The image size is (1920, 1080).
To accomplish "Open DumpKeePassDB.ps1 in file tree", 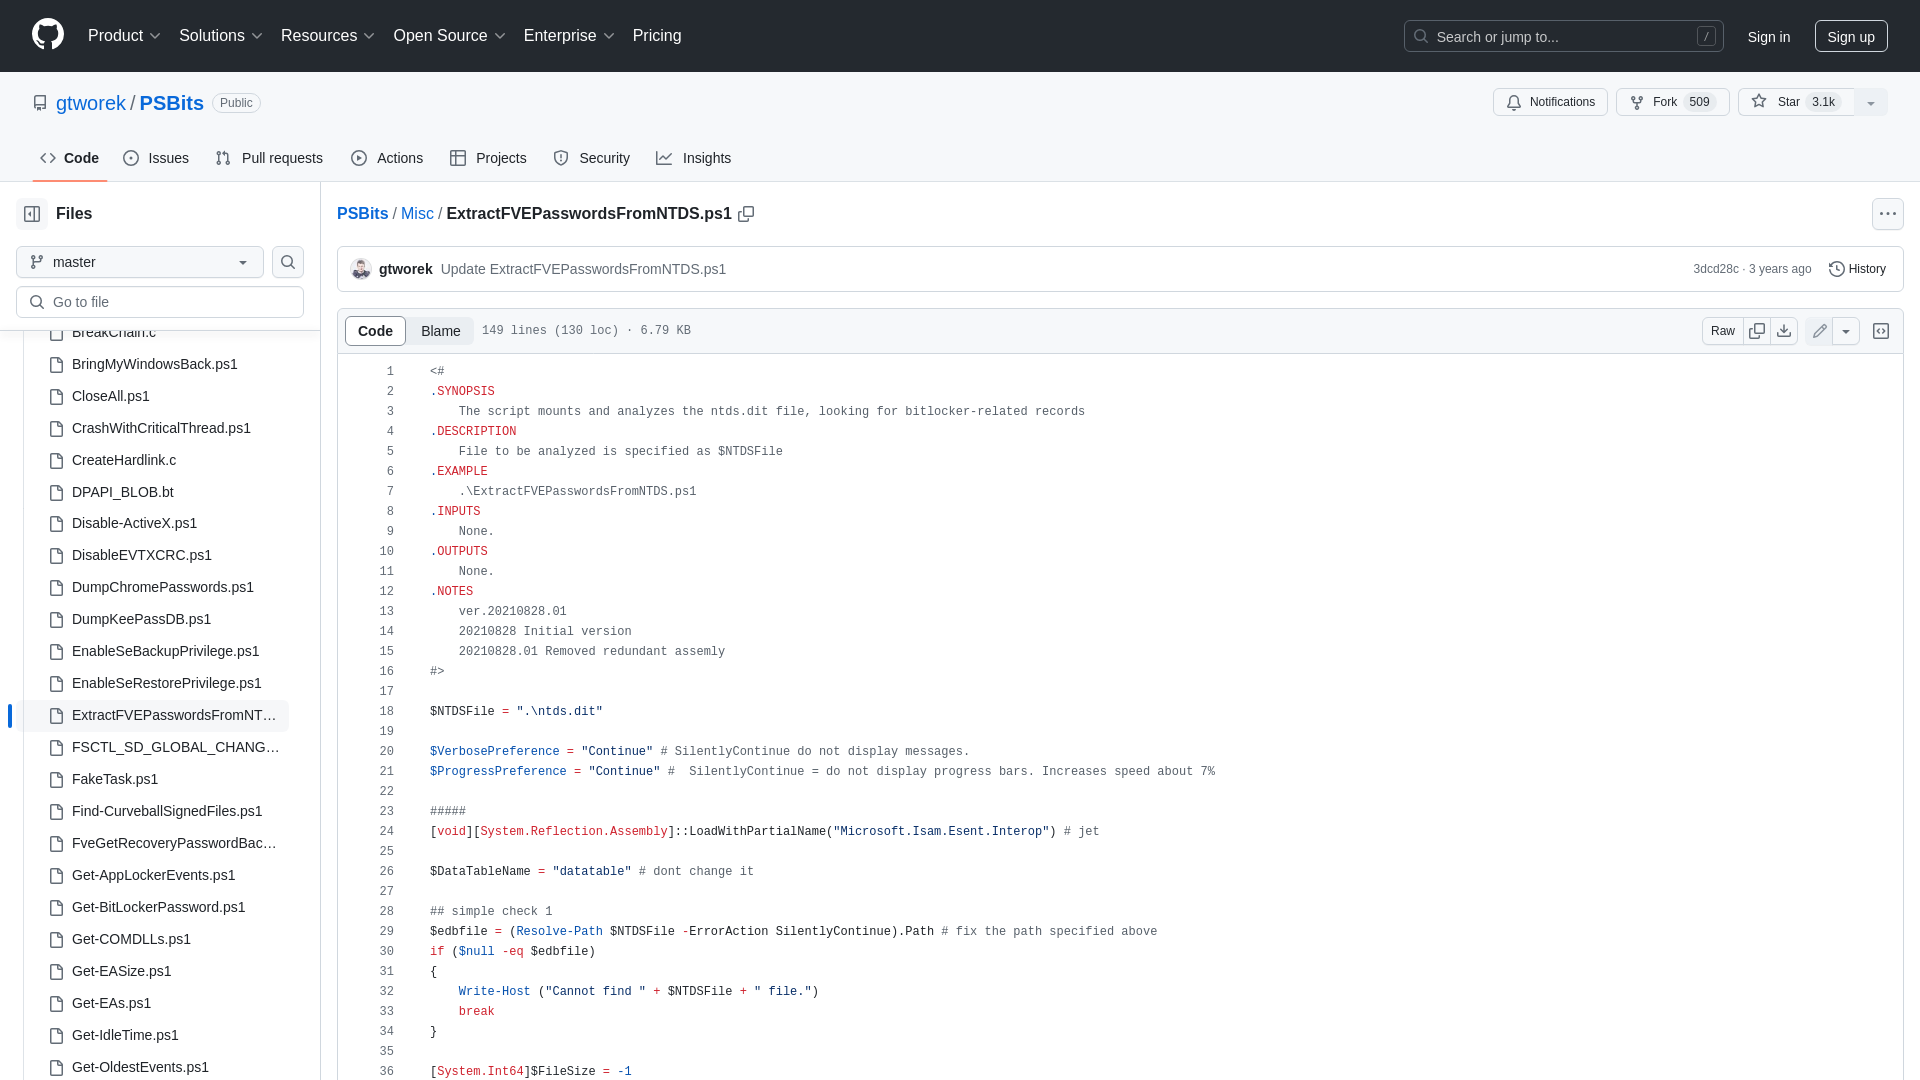I will (141, 619).
